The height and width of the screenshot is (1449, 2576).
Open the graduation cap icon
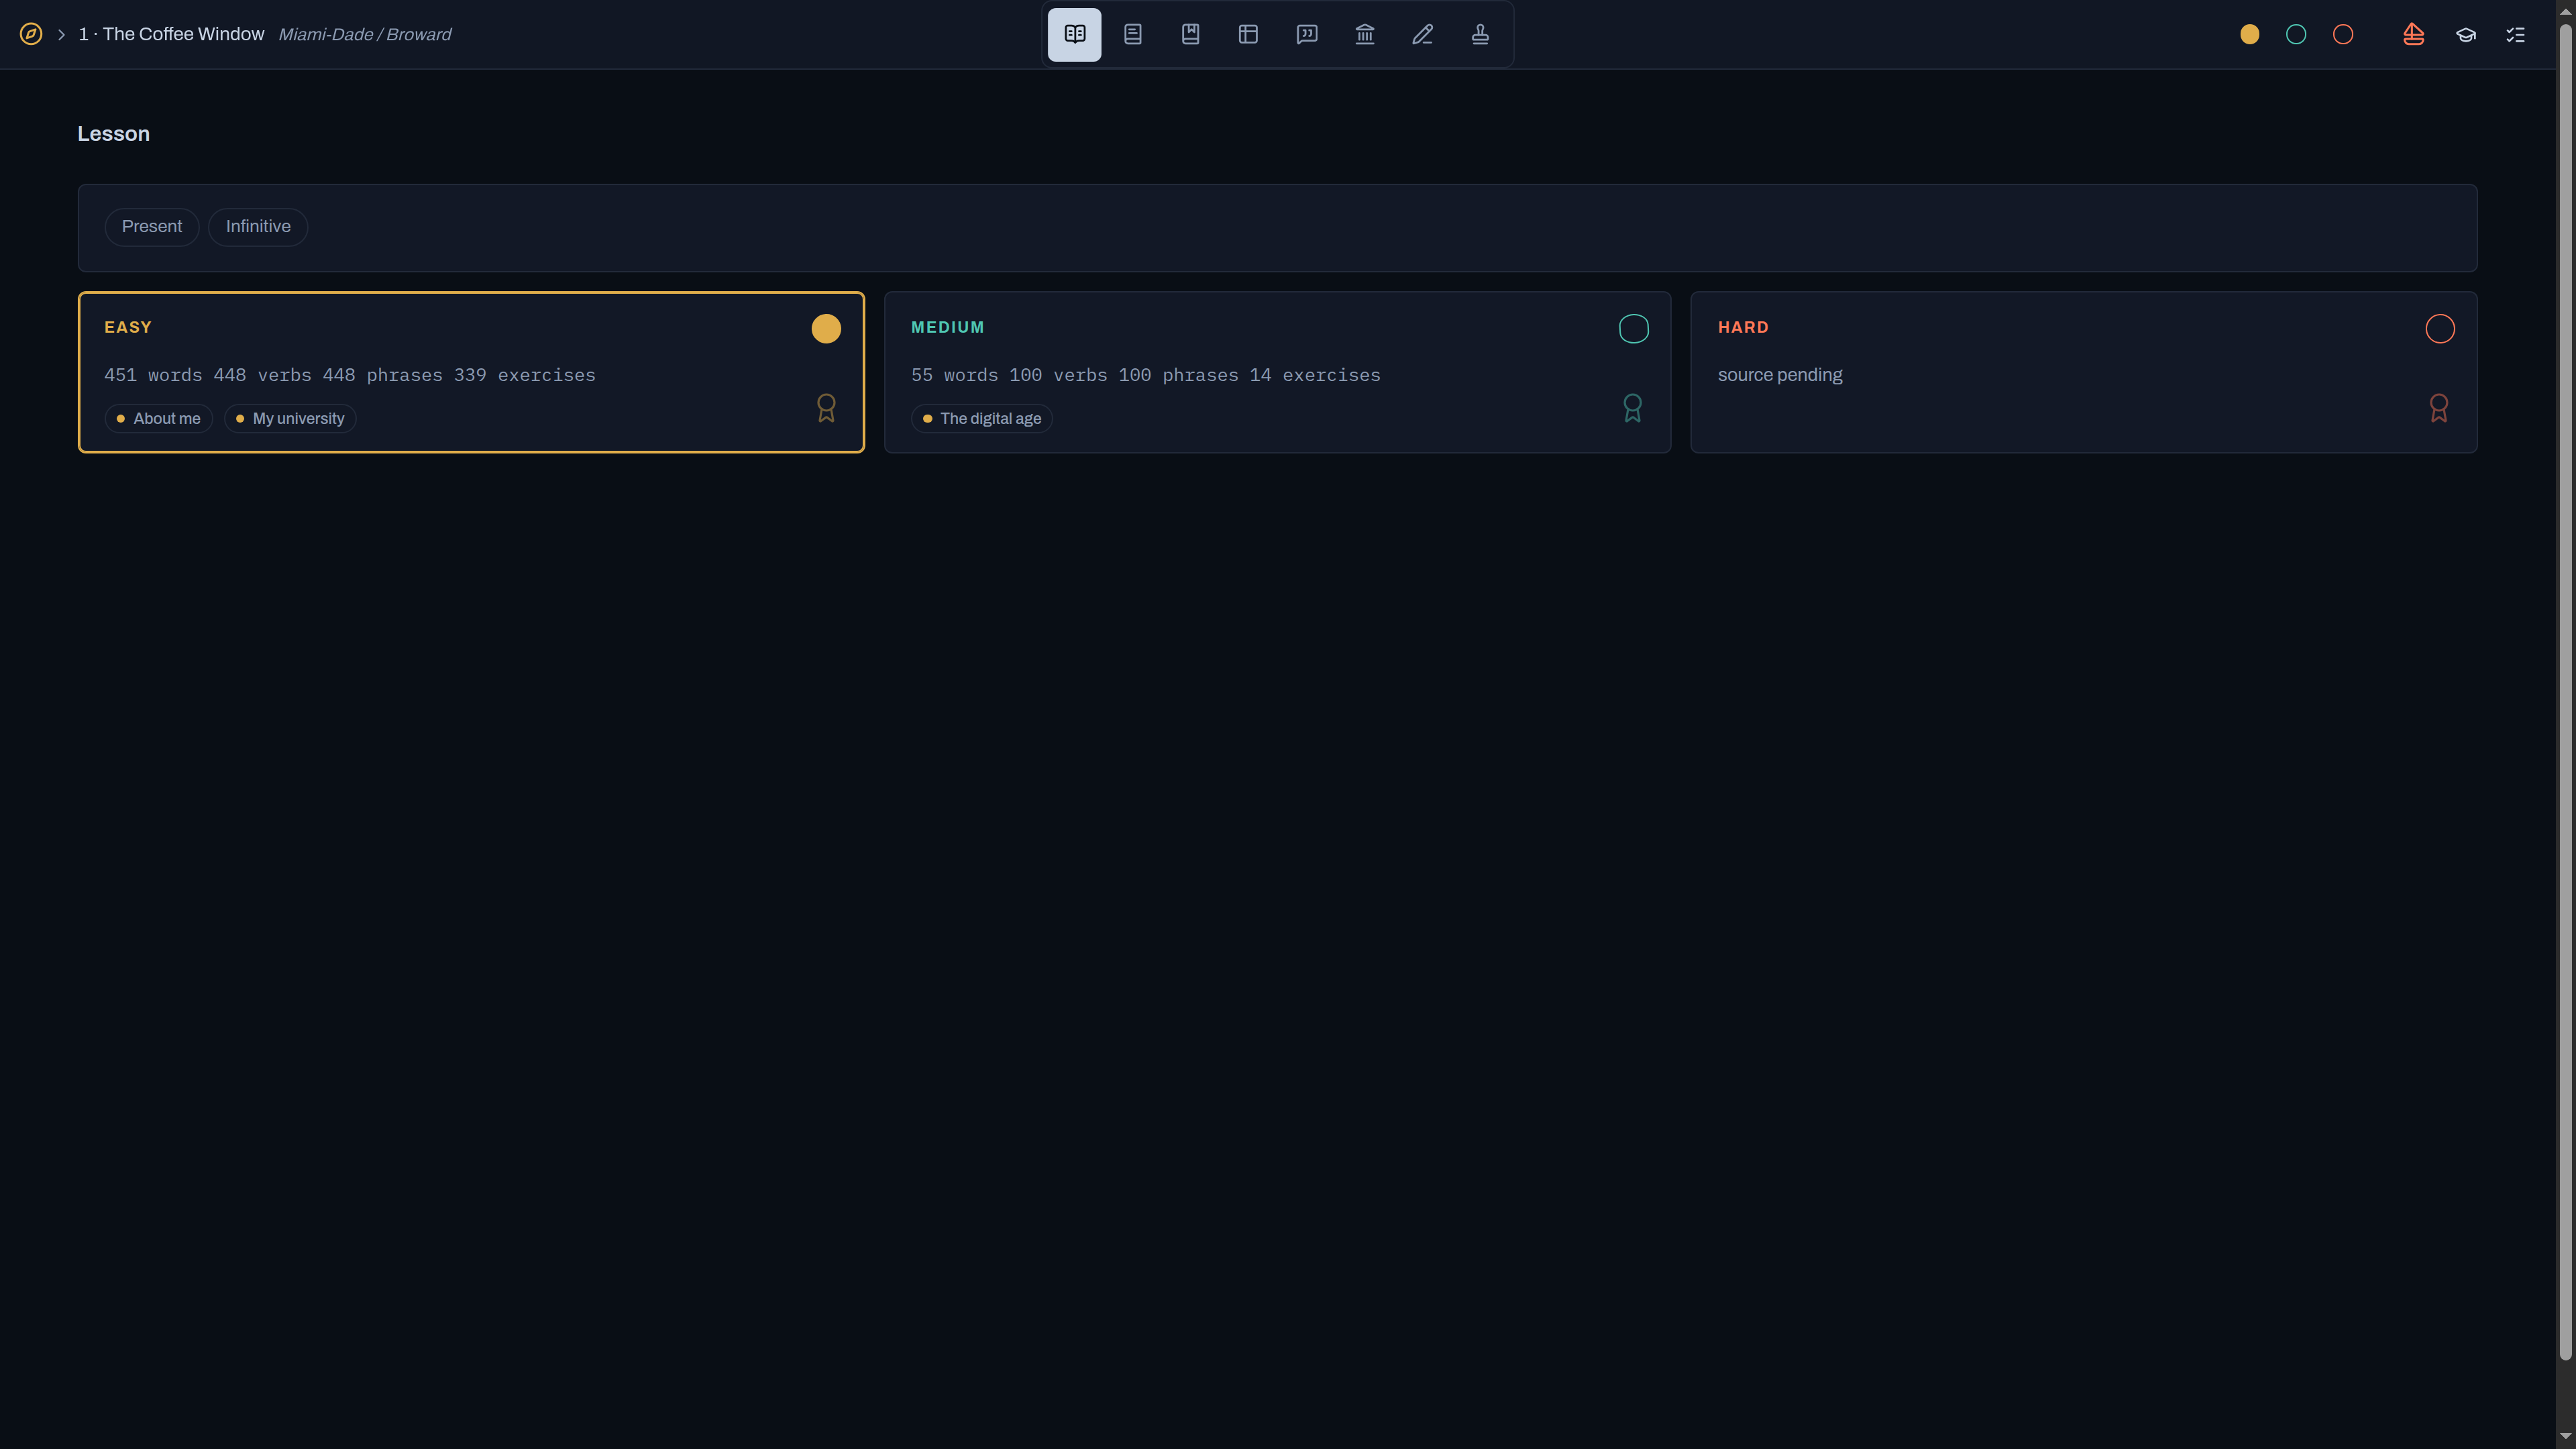2465,34
